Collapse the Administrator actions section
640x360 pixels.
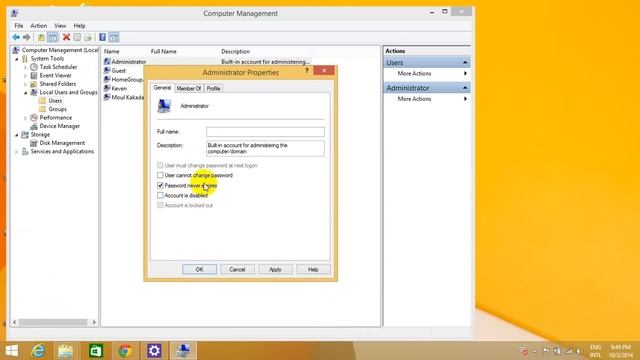465,88
